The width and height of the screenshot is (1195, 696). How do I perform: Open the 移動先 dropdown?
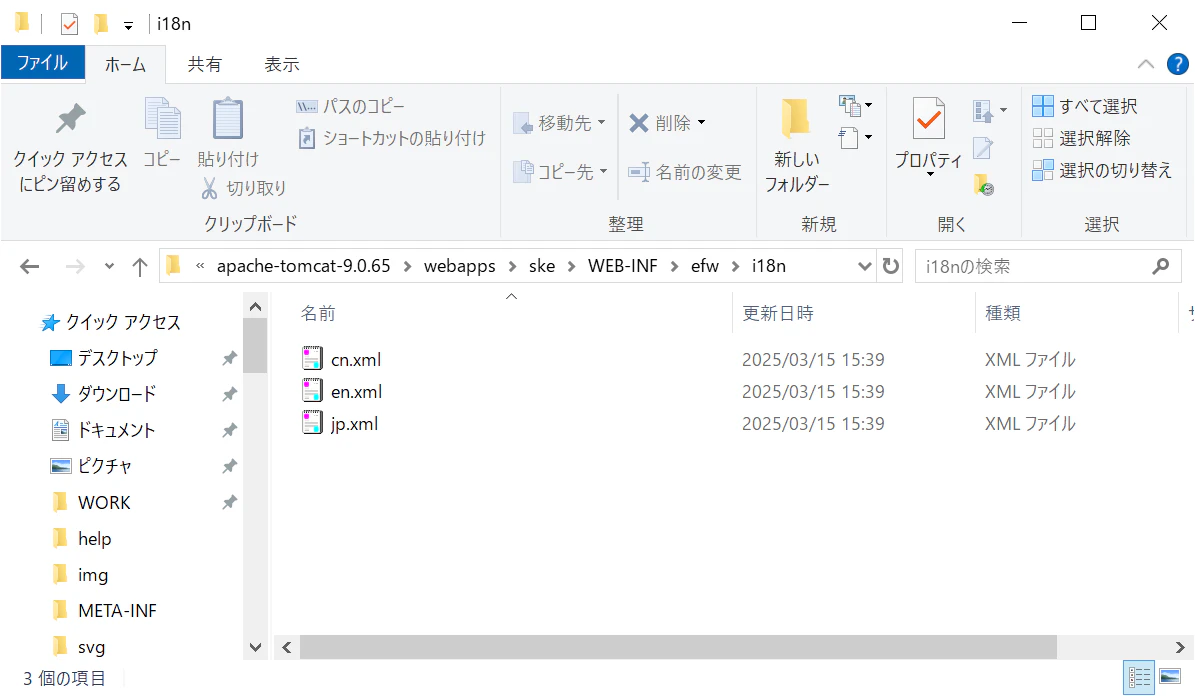point(560,123)
